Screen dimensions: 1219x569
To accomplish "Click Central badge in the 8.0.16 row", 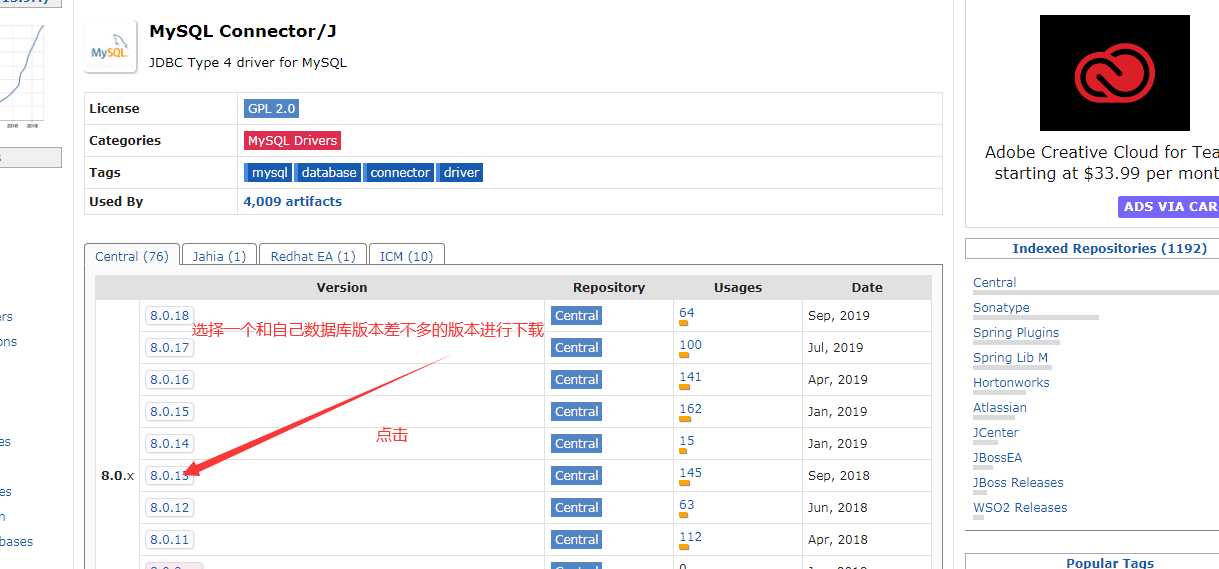I will point(577,379).
